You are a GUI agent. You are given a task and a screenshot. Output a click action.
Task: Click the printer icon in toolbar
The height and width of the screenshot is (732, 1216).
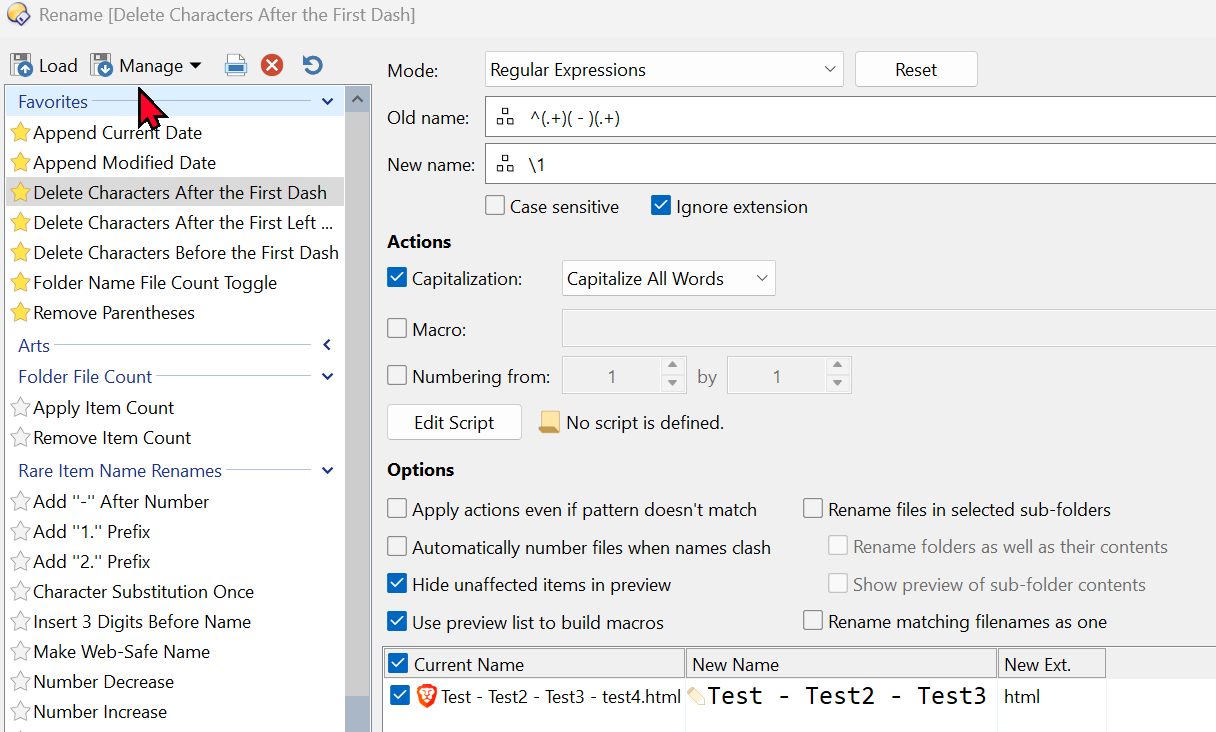pos(235,66)
